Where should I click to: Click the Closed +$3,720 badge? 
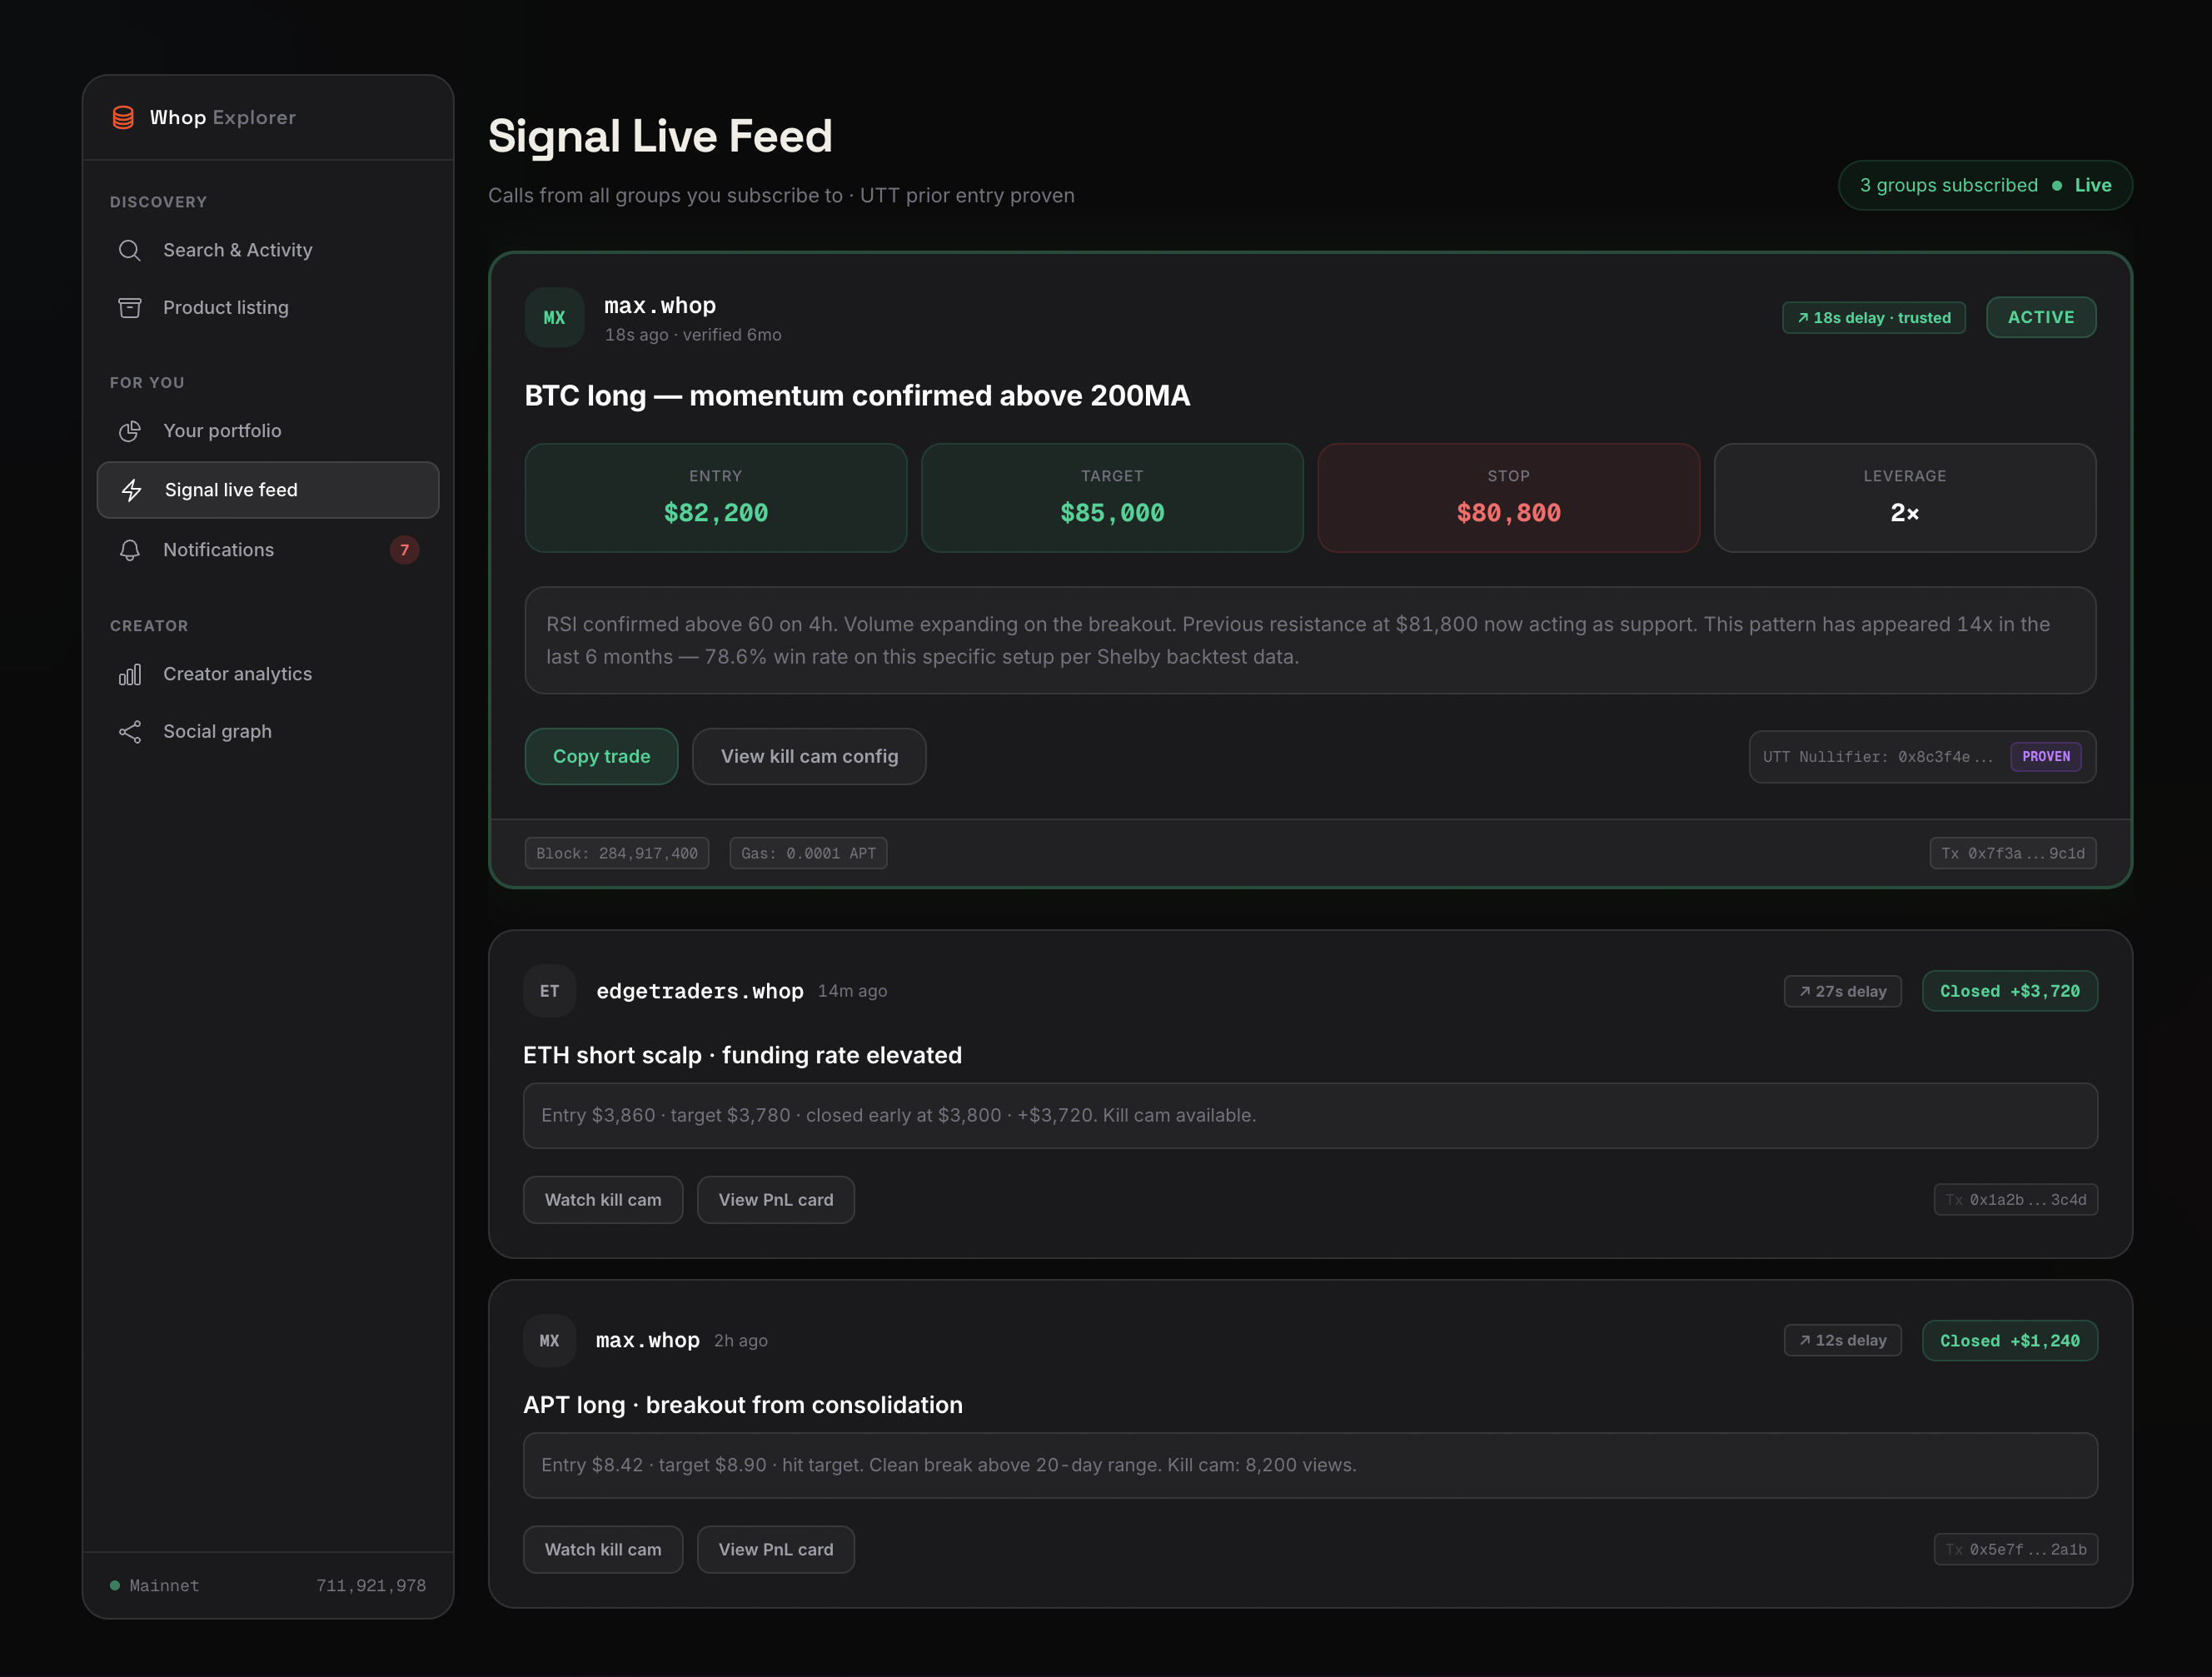[2010, 991]
